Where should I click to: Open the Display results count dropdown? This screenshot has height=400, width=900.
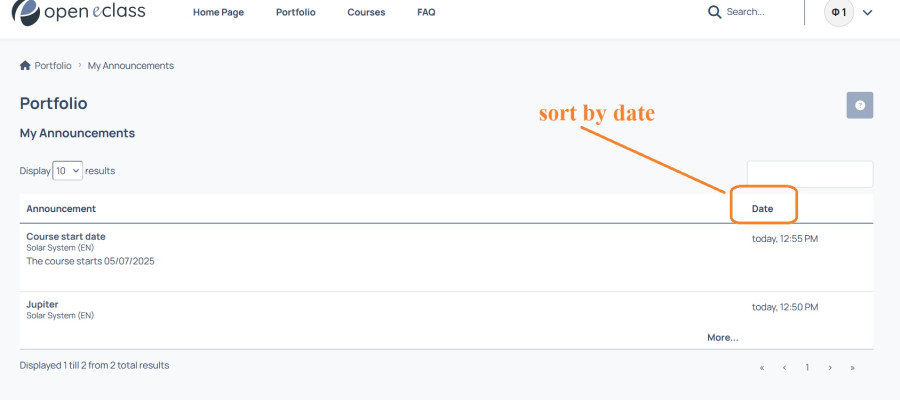(x=68, y=170)
